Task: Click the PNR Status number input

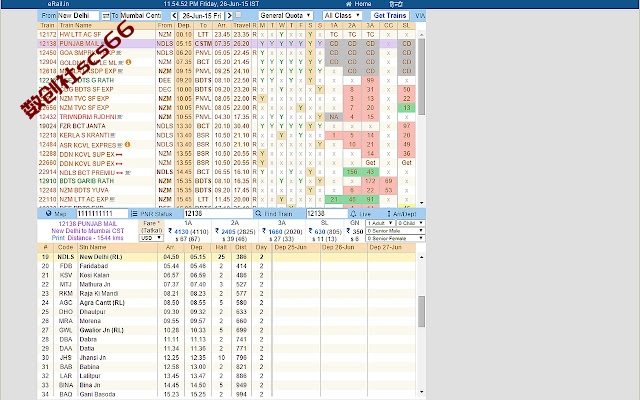Action: click(218, 213)
